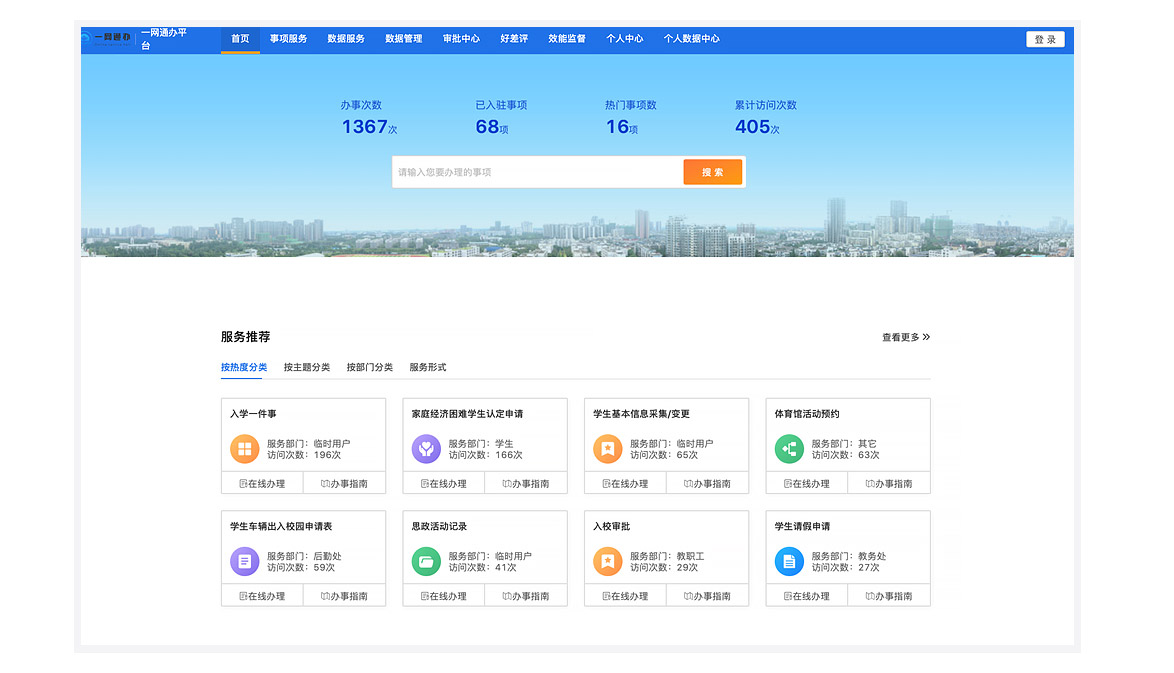1174x673 pixels.
Task: Open 在线办理 for 入学一件事
Action: pyautogui.click(x=262, y=484)
